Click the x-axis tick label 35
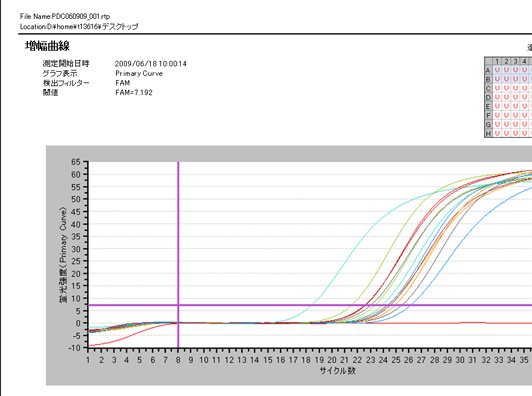The width and height of the screenshot is (532, 396). 524,360
